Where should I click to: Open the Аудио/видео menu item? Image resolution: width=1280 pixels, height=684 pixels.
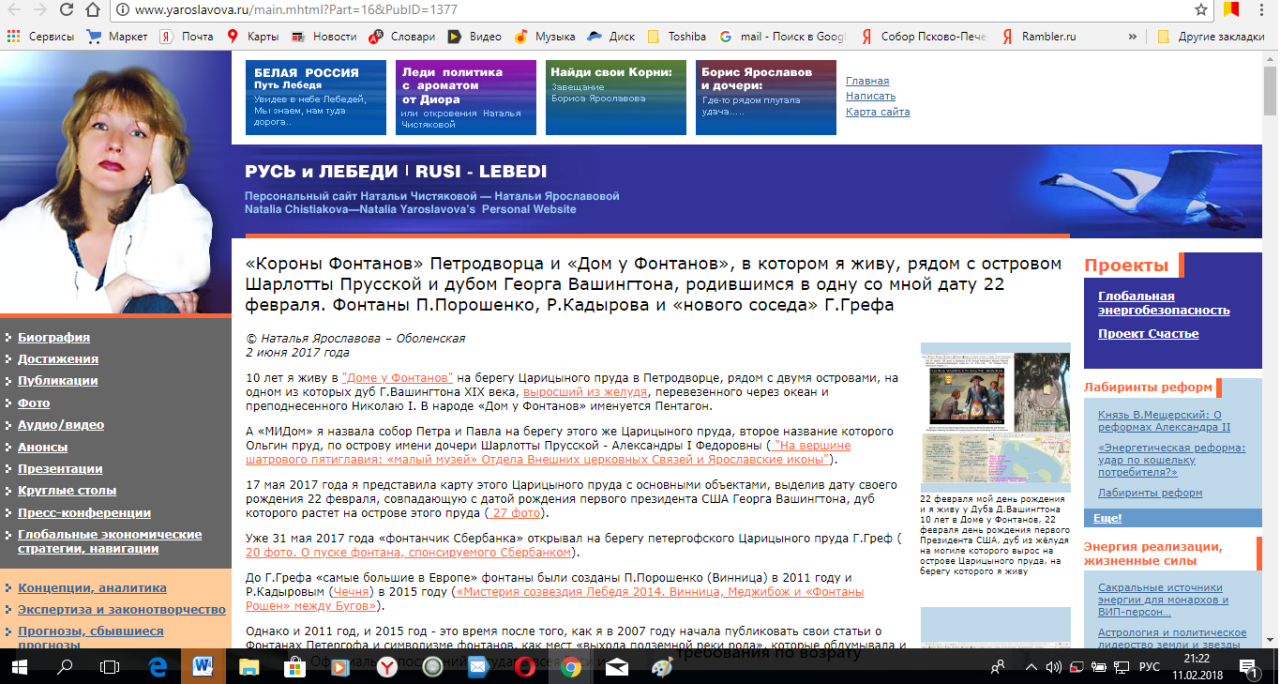pyautogui.click(x=61, y=425)
